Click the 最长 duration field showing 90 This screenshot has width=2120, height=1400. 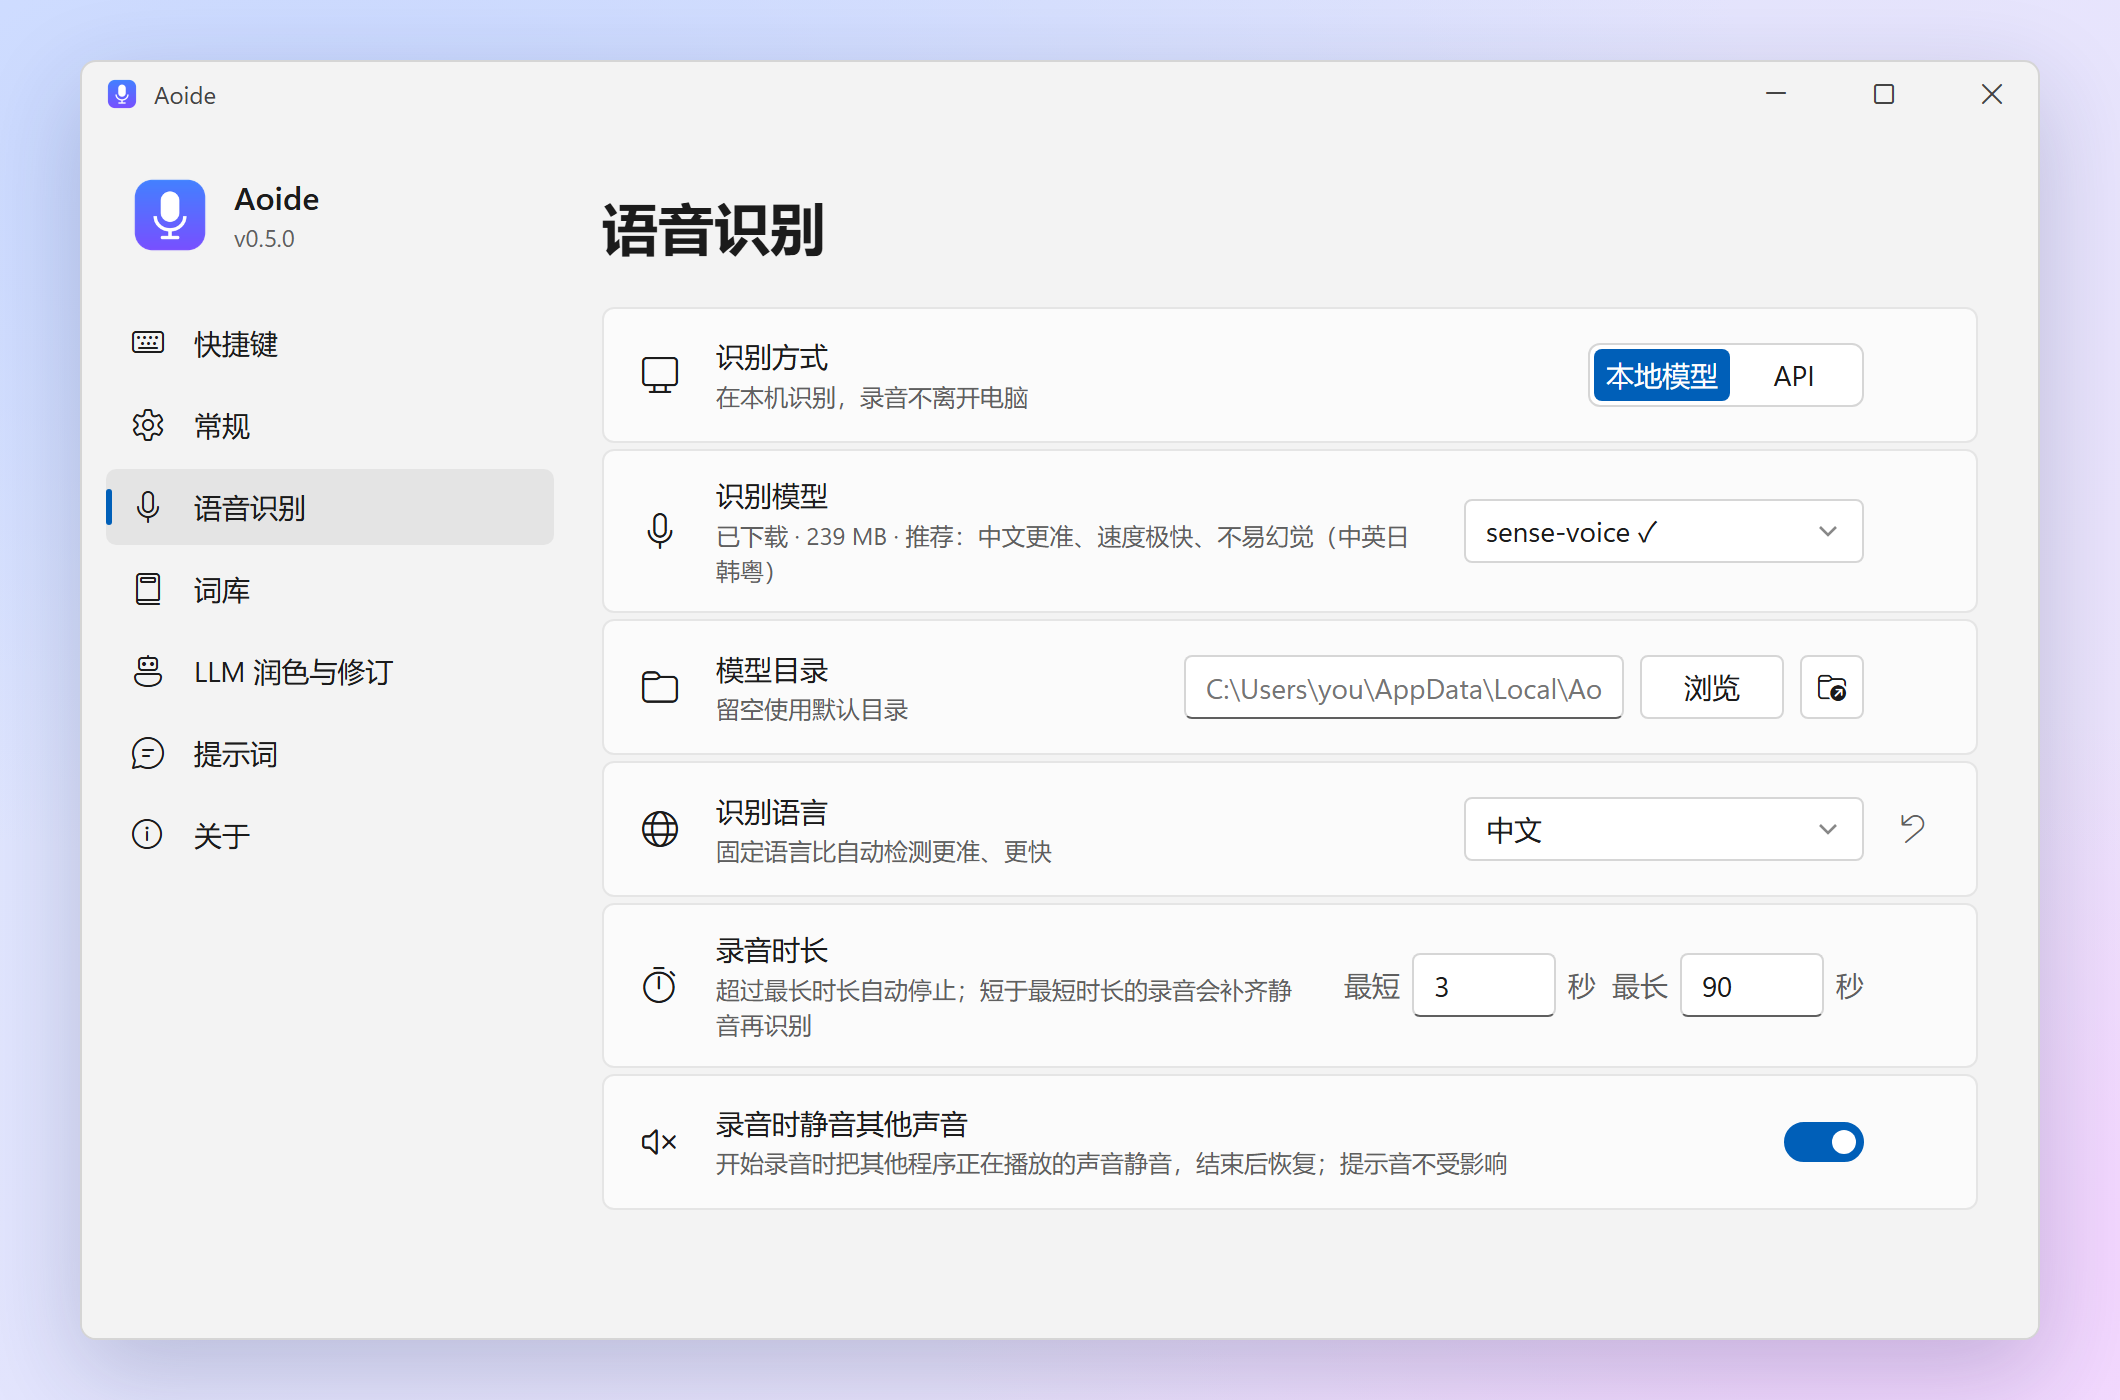coord(1751,986)
